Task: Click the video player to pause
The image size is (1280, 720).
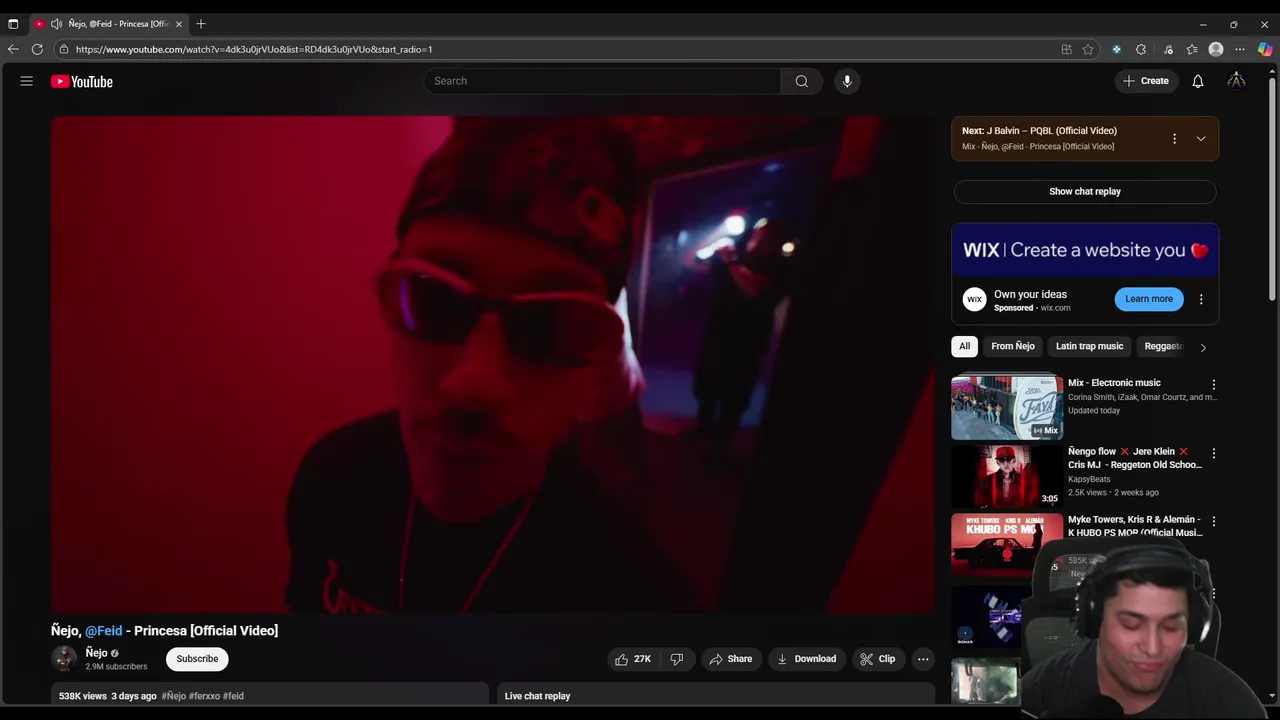Action: pyautogui.click(x=493, y=364)
